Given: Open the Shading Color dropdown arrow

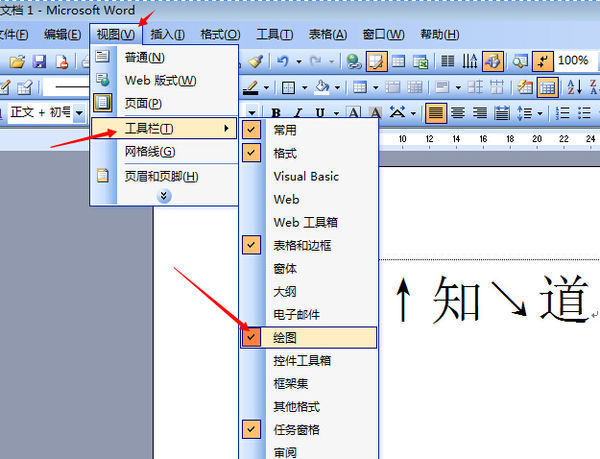Looking at the screenshot, I should [337, 88].
